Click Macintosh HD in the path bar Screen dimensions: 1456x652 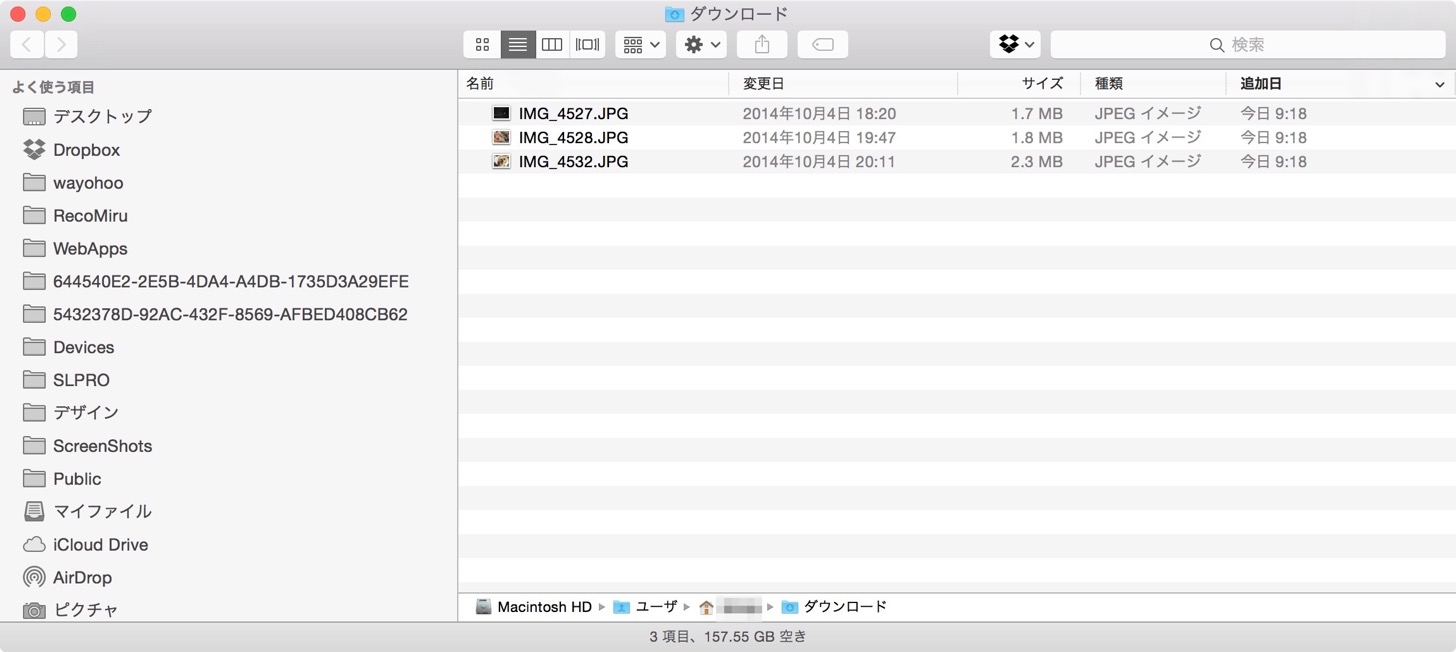534,607
